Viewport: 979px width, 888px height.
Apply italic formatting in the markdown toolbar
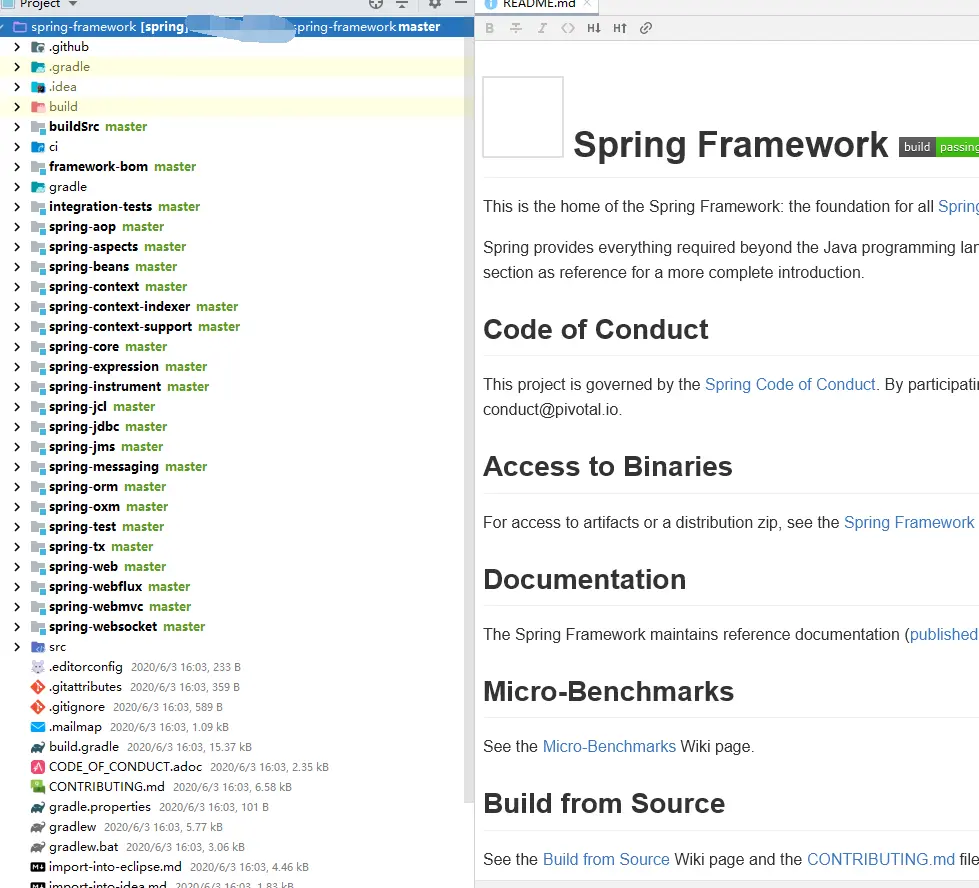542,28
